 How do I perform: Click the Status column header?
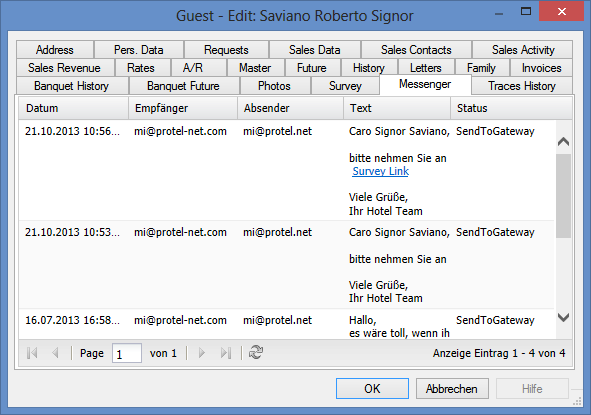click(511, 108)
